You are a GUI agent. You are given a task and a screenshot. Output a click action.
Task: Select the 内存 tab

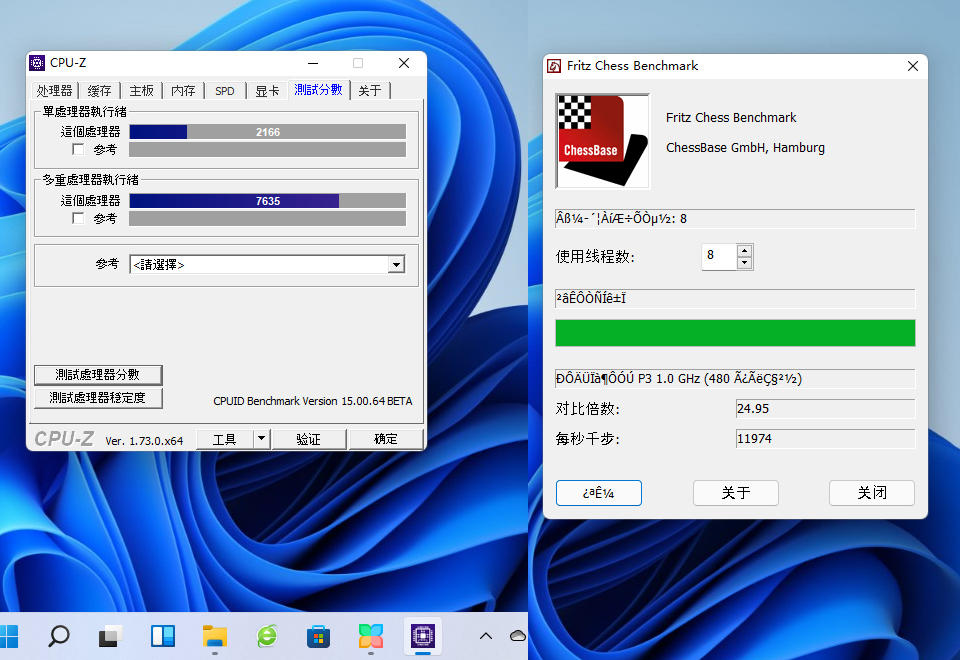(x=183, y=91)
